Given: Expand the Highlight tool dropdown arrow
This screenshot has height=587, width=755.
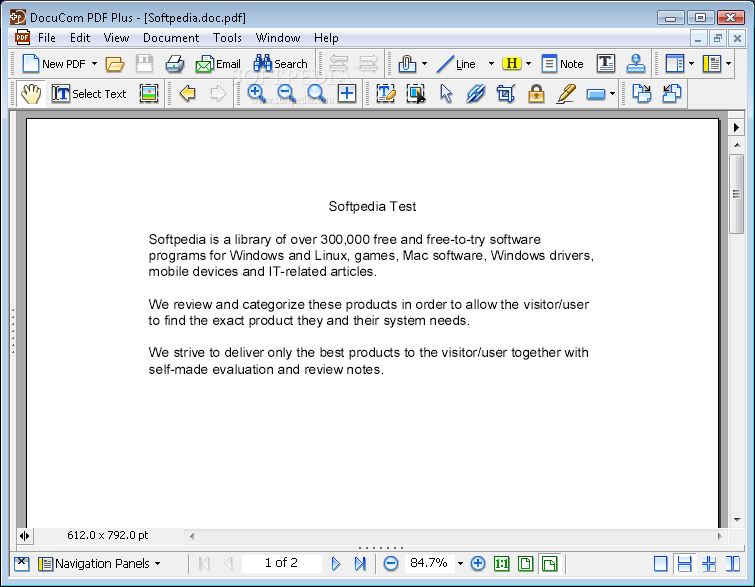Looking at the screenshot, I should pos(528,64).
